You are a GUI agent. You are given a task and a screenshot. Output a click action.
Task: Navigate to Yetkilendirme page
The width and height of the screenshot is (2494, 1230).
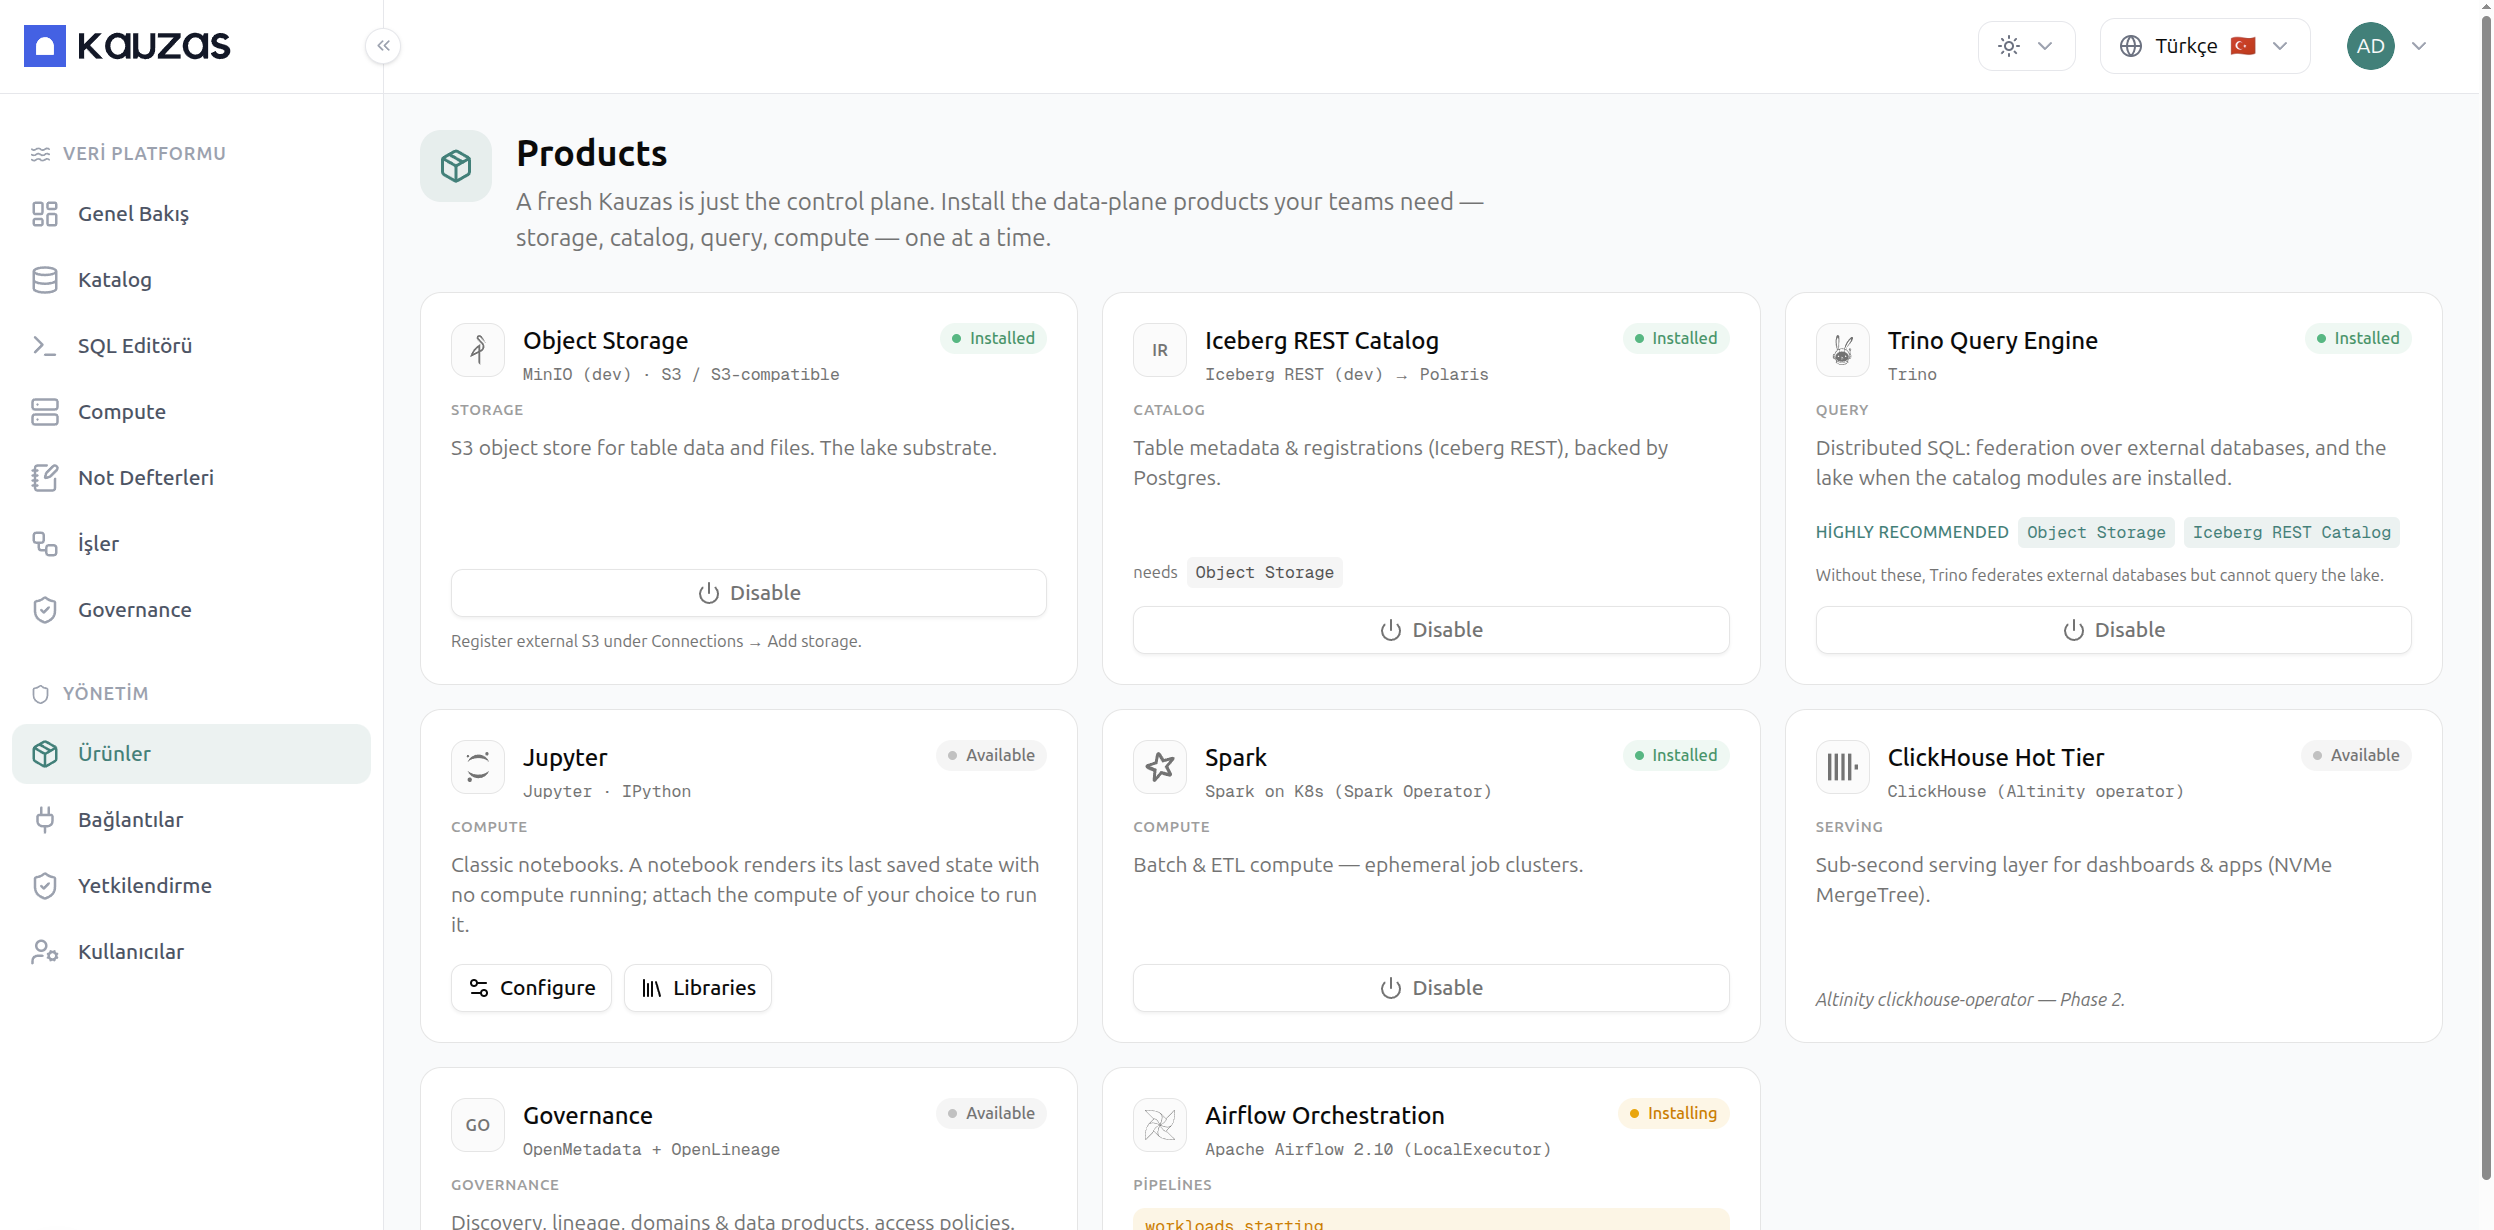pyautogui.click(x=191, y=886)
